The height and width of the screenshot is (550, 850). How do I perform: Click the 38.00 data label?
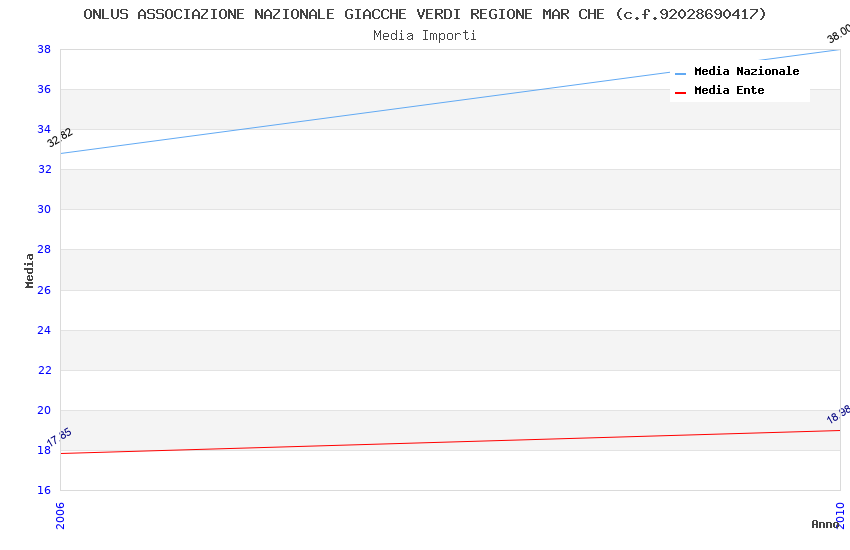[838, 34]
